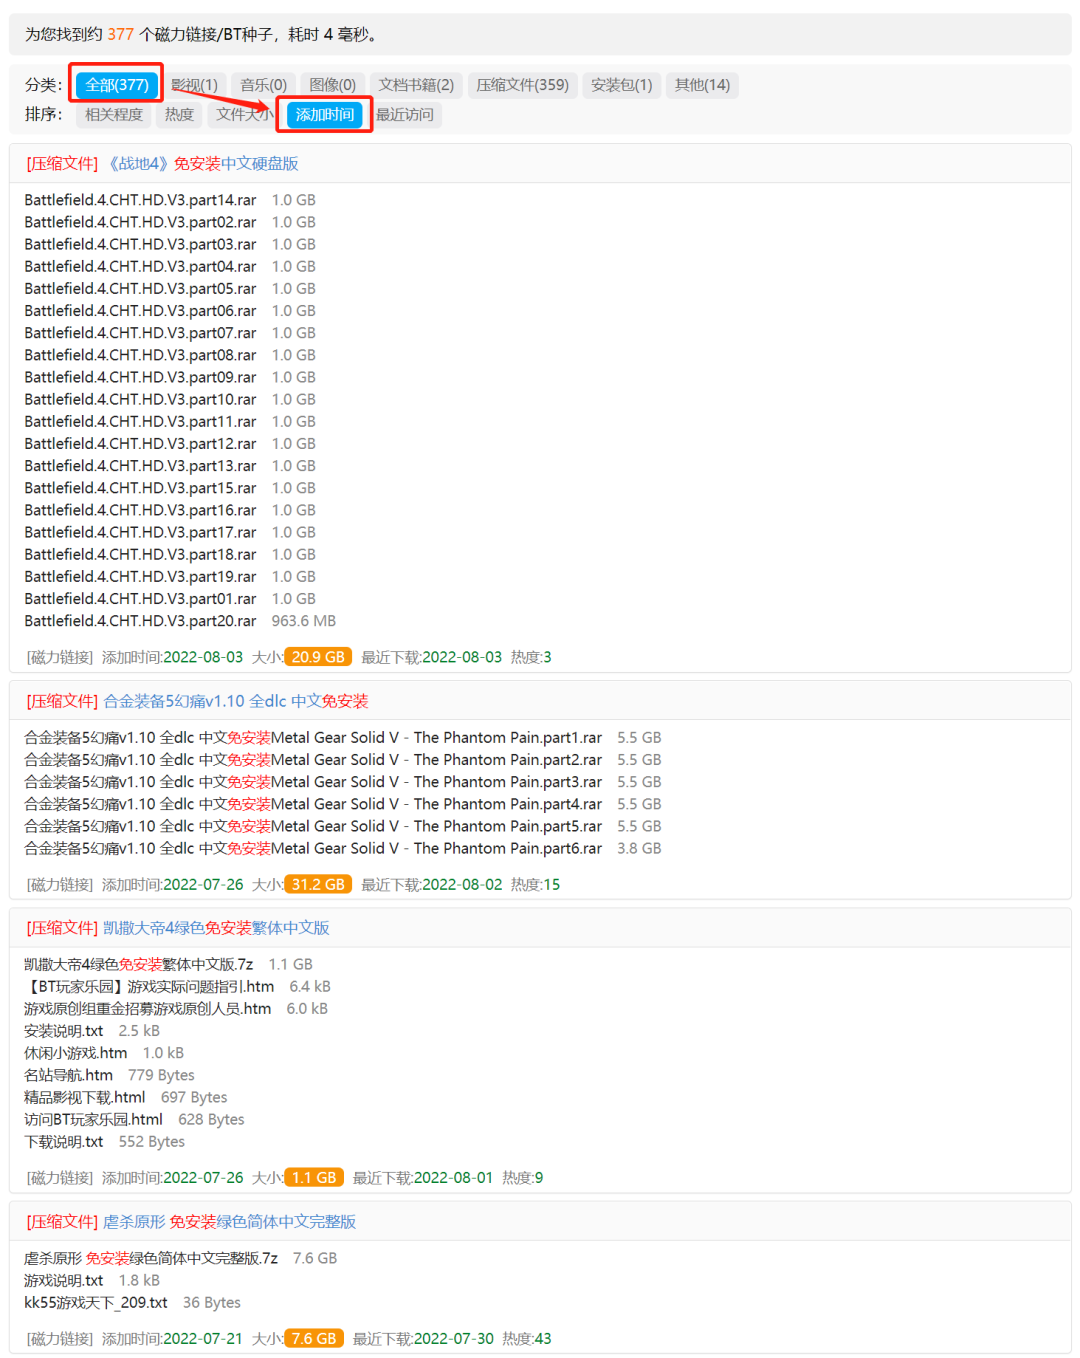Select the 休闲小游戏.htm file
The height and width of the screenshot is (1358, 1080).
coord(76,1053)
